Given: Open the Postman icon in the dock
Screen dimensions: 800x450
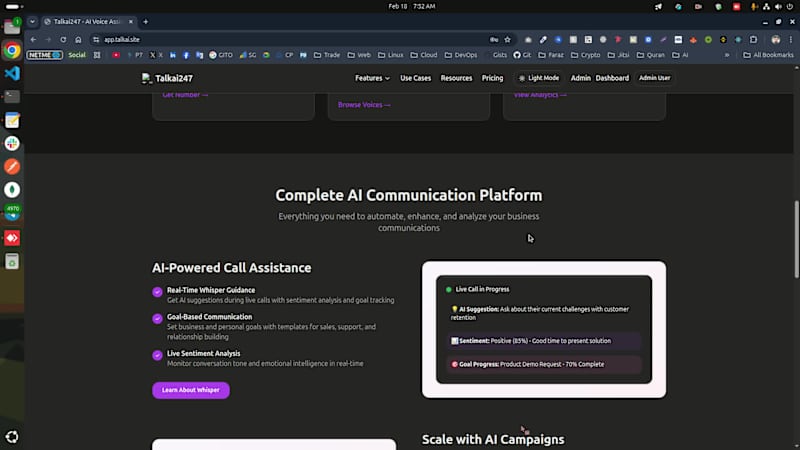Looking at the screenshot, I should point(12,167).
